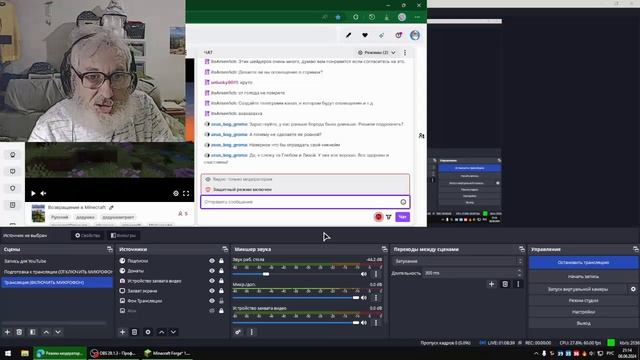Image resolution: width=640 pixels, height=360 pixels.
Task: Remove the scene transition using the trash icon
Action: coord(505,284)
